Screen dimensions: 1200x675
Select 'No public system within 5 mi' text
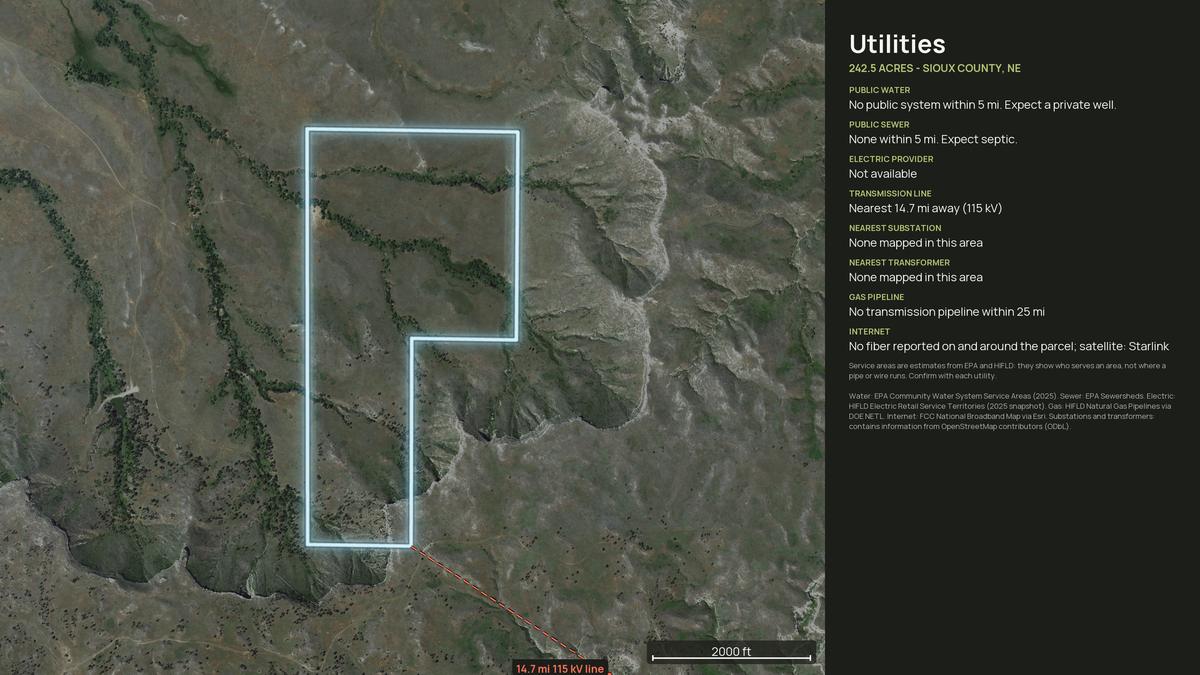924,105
